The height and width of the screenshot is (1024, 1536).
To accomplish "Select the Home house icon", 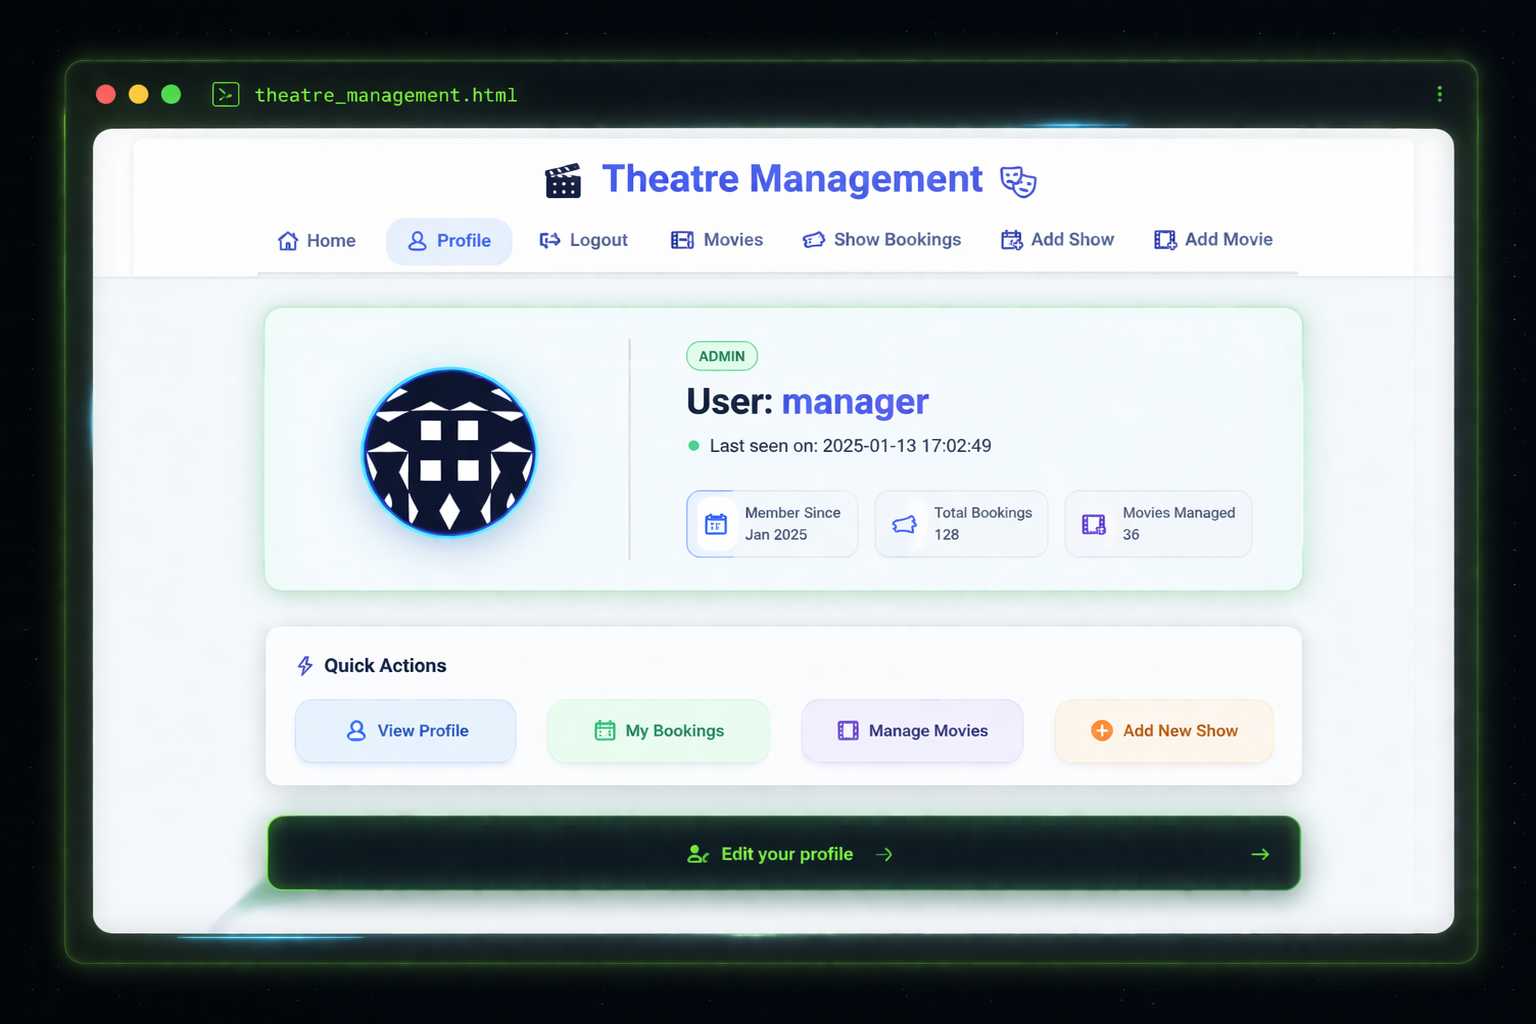I will point(287,240).
